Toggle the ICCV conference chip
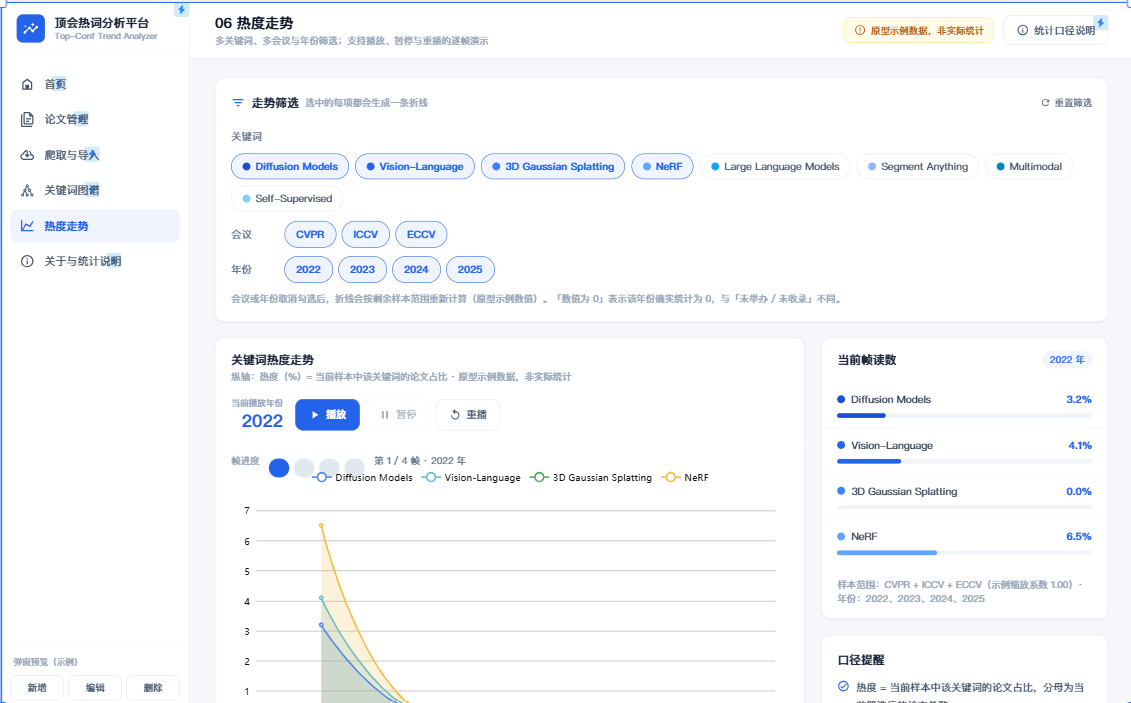This screenshot has width=1131, height=703. pyautogui.click(x=366, y=234)
